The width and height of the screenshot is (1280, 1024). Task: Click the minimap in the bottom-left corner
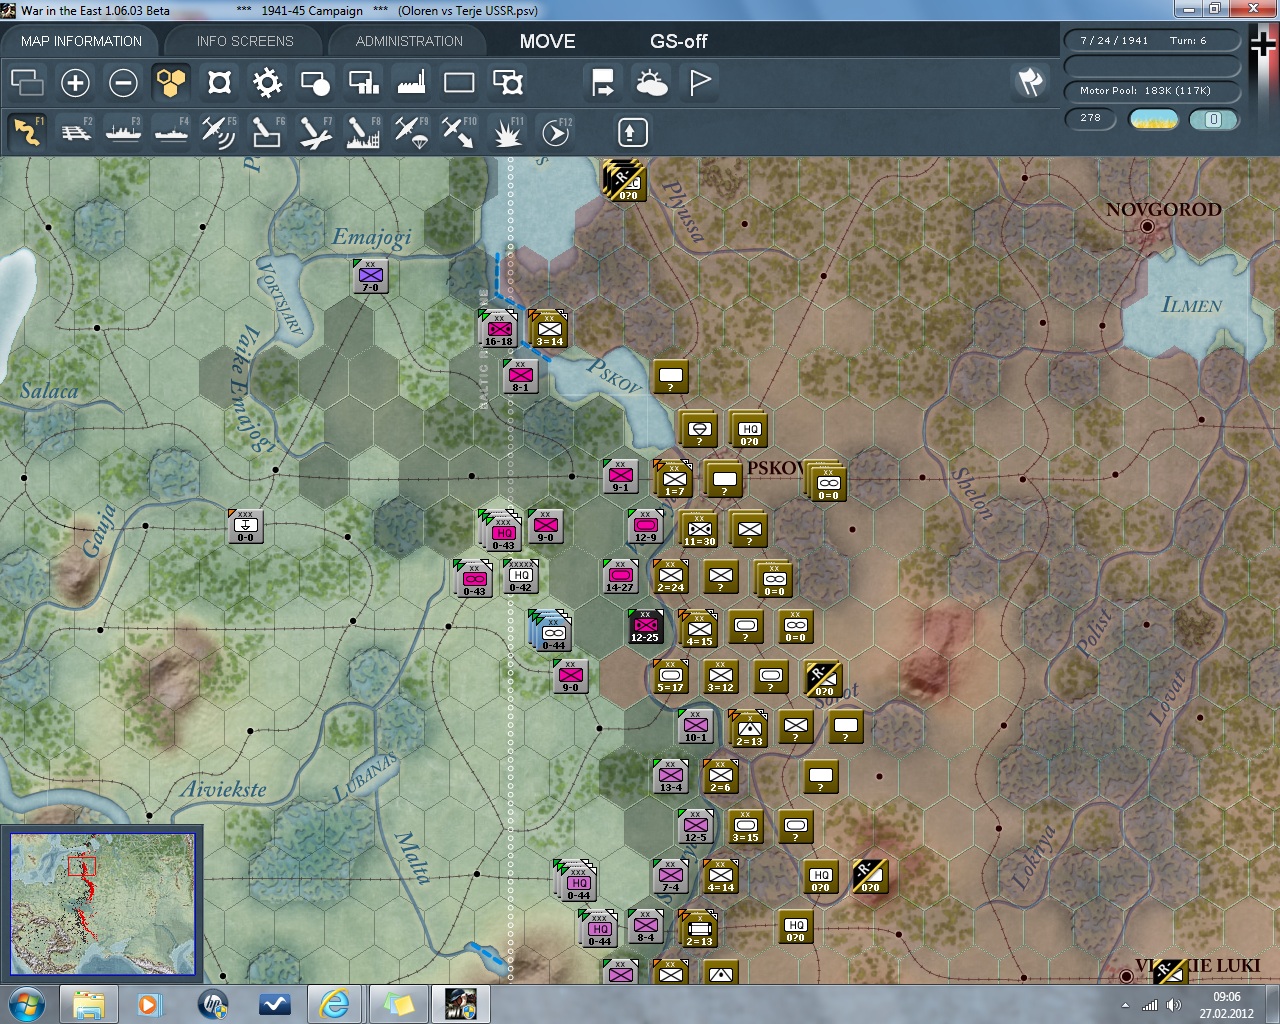[102, 904]
